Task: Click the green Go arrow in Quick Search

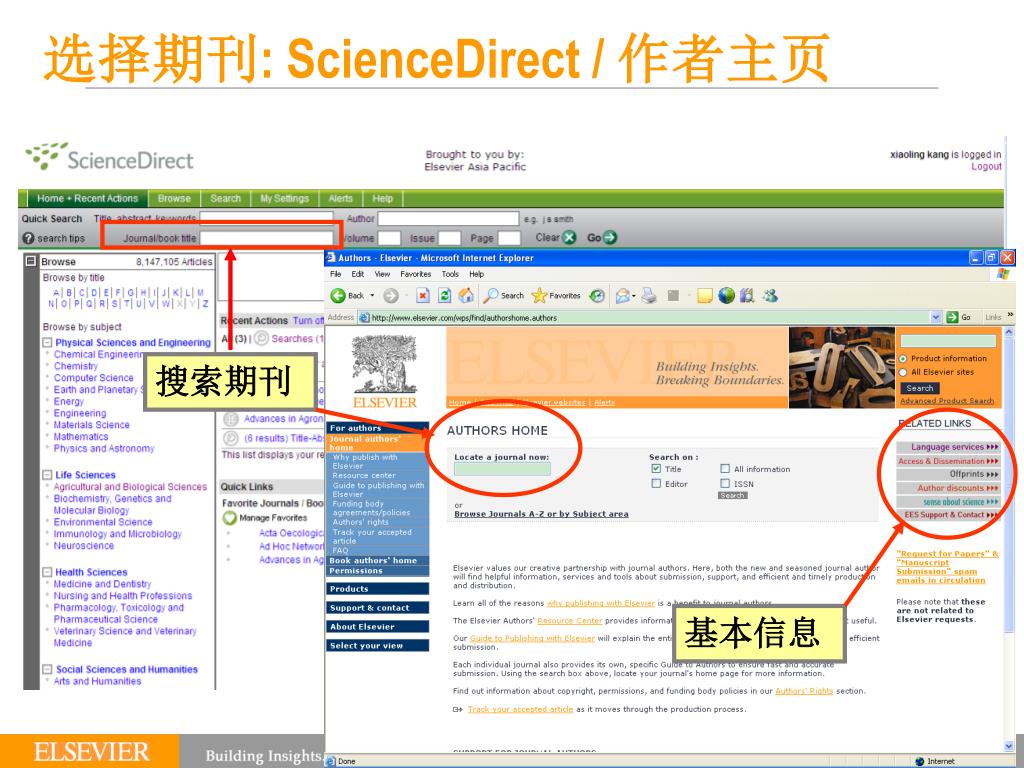Action: [x=610, y=237]
